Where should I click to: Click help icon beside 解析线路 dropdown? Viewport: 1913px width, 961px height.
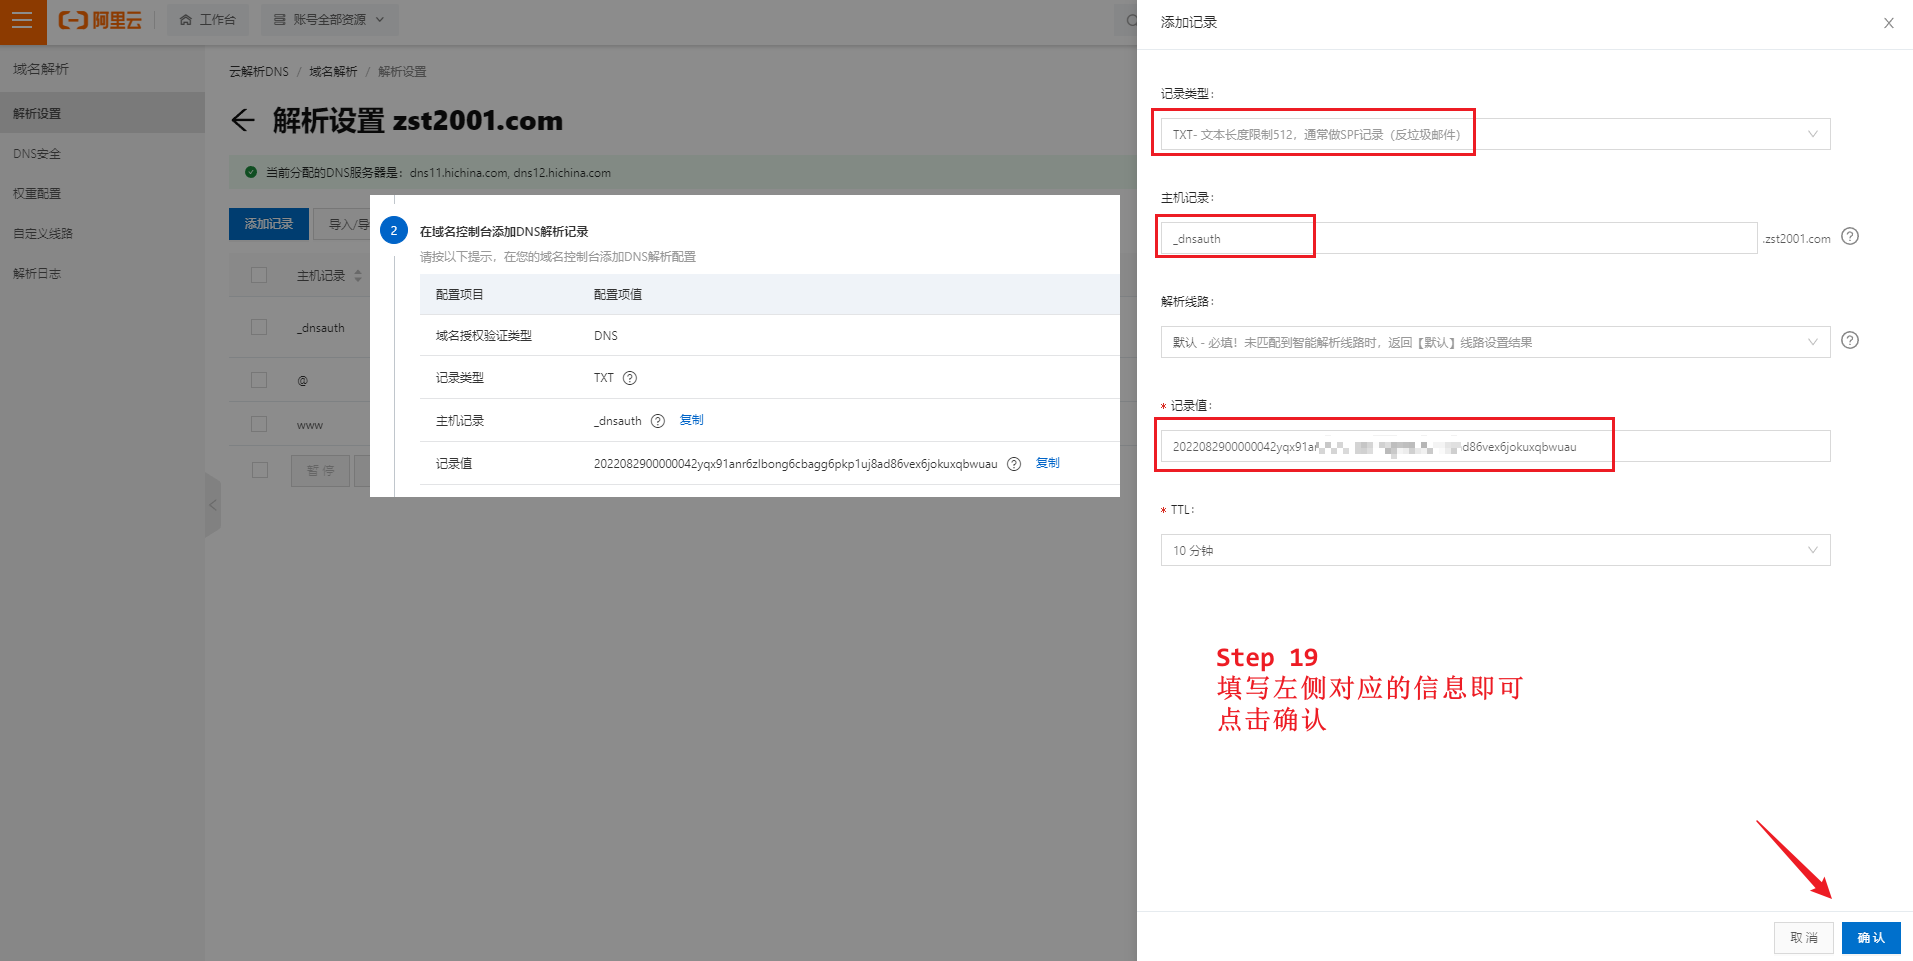(x=1850, y=340)
